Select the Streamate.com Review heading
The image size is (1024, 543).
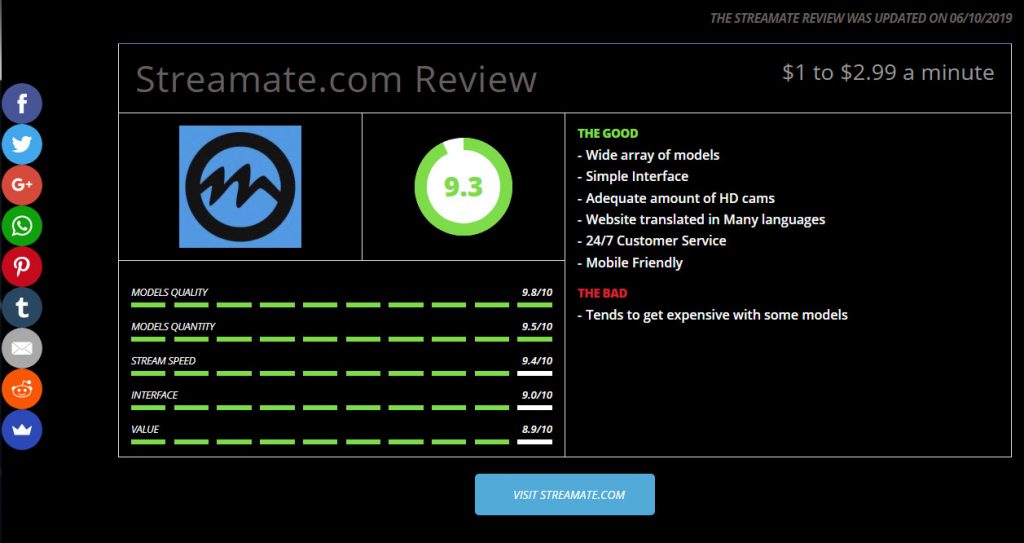(x=336, y=79)
